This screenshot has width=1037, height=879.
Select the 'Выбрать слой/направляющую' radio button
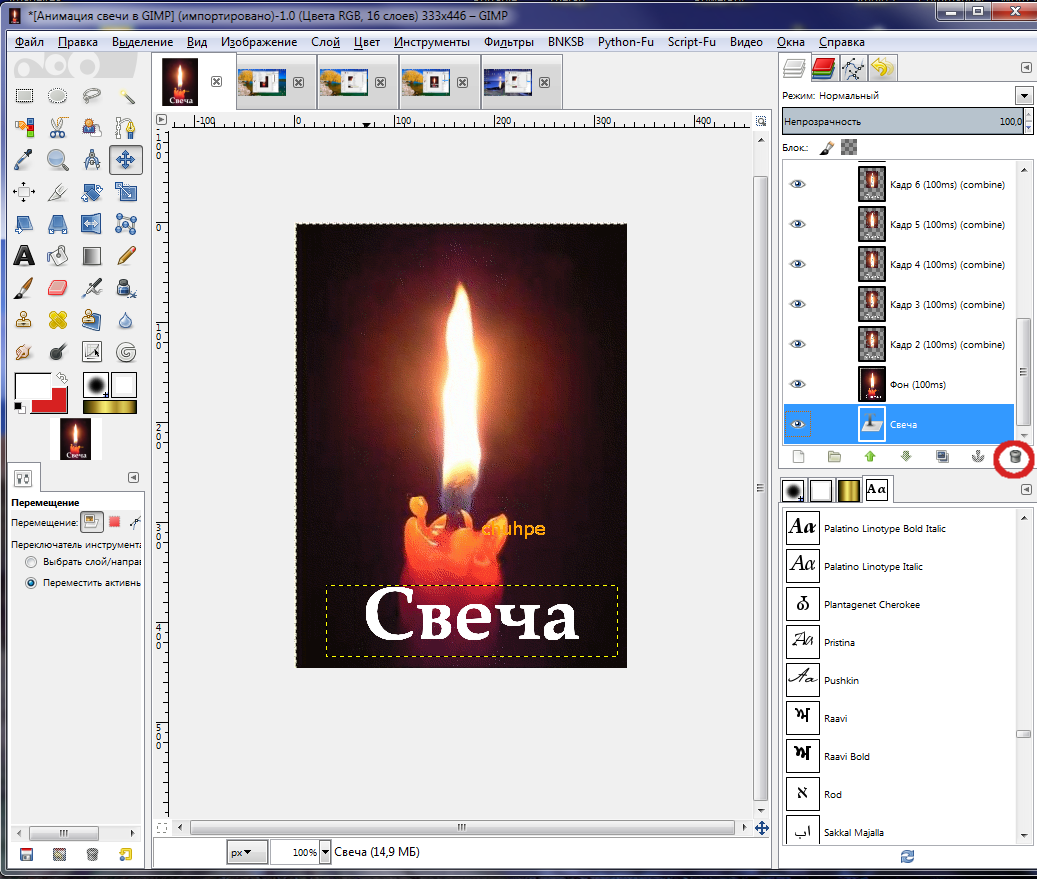pyautogui.click(x=31, y=562)
